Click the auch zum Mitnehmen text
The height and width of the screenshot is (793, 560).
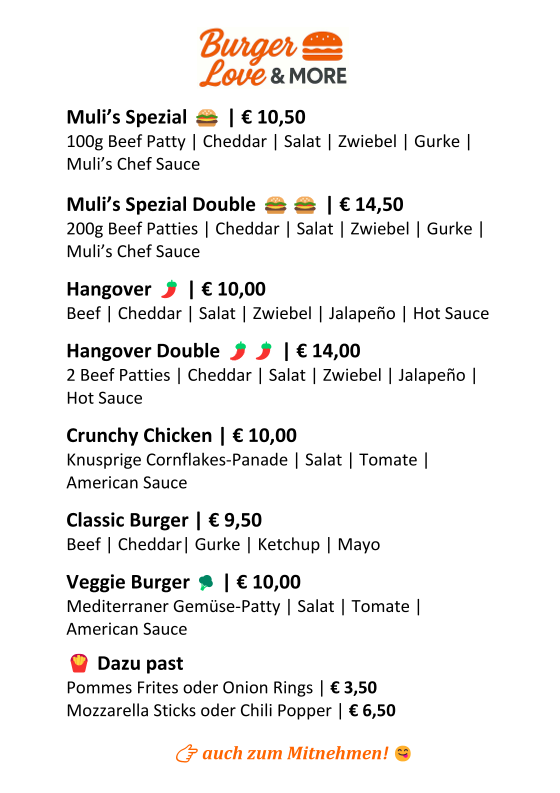pos(295,753)
